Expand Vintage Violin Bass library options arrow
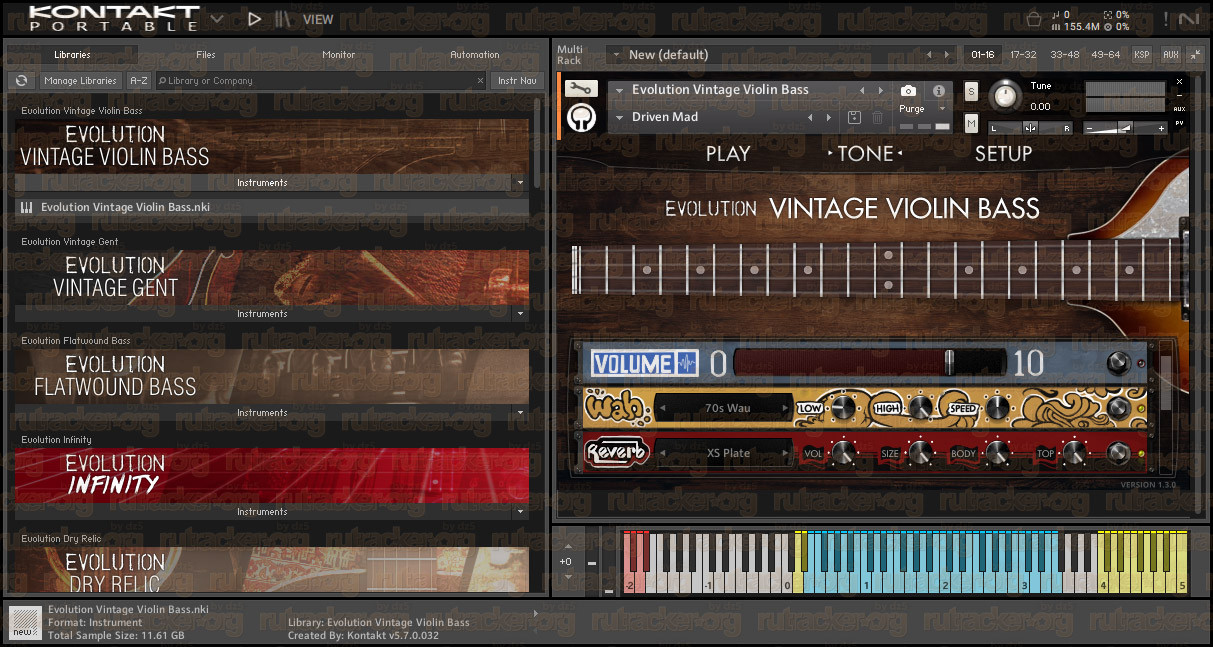Viewport: 1213px width, 647px height. pos(519,183)
